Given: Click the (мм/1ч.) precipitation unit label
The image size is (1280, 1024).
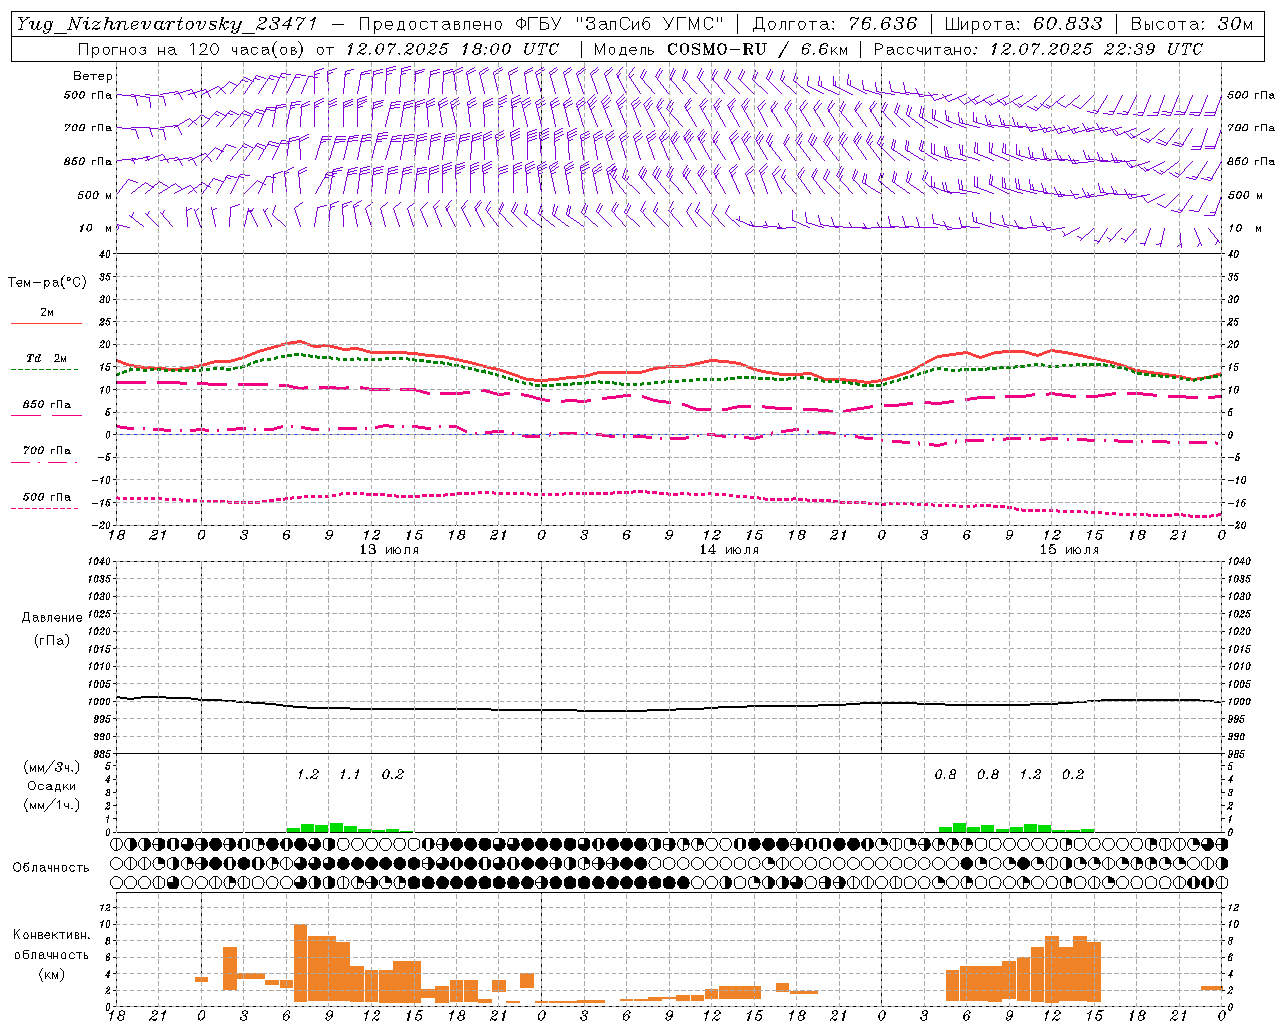Looking at the screenshot, I should [x=51, y=805].
